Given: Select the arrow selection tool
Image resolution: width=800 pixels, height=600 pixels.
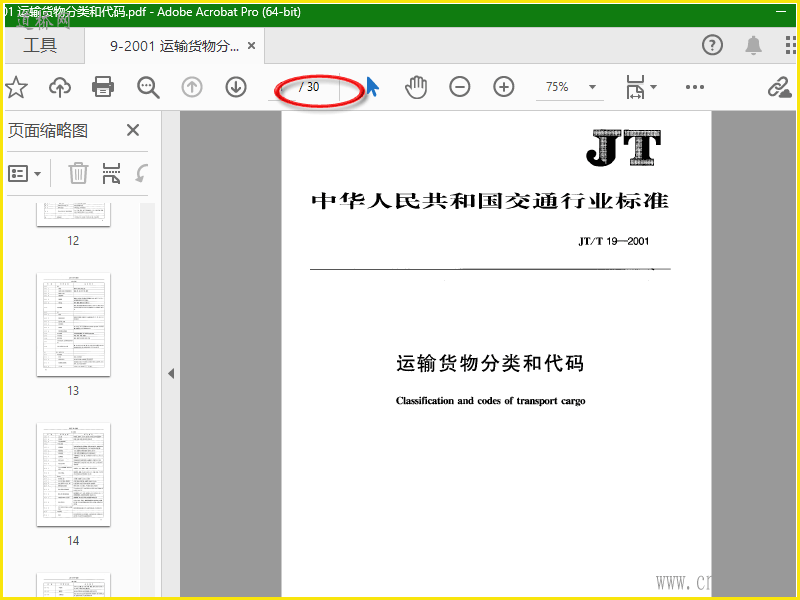Looking at the screenshot, I should click(373, 87).
